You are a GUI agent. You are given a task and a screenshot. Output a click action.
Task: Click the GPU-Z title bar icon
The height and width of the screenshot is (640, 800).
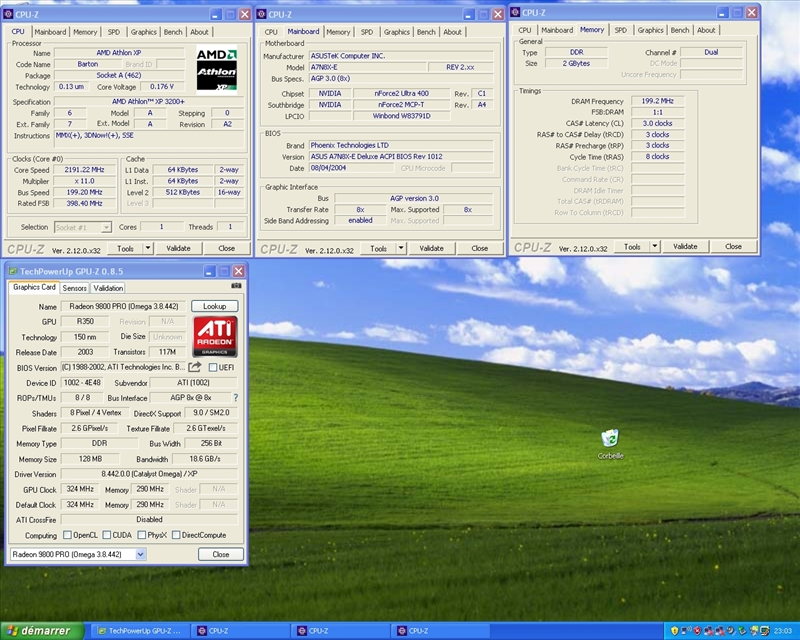pos(12,271)
